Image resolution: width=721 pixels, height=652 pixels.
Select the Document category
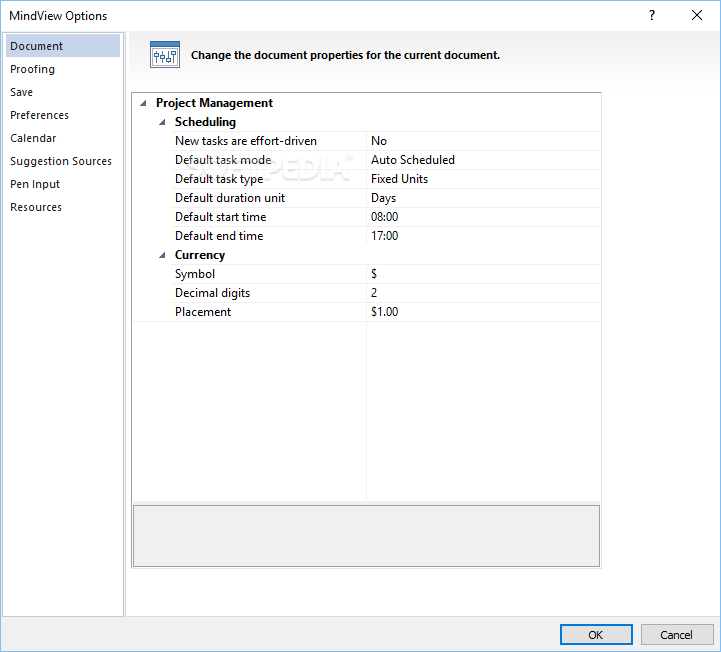(x=63, y=46)
